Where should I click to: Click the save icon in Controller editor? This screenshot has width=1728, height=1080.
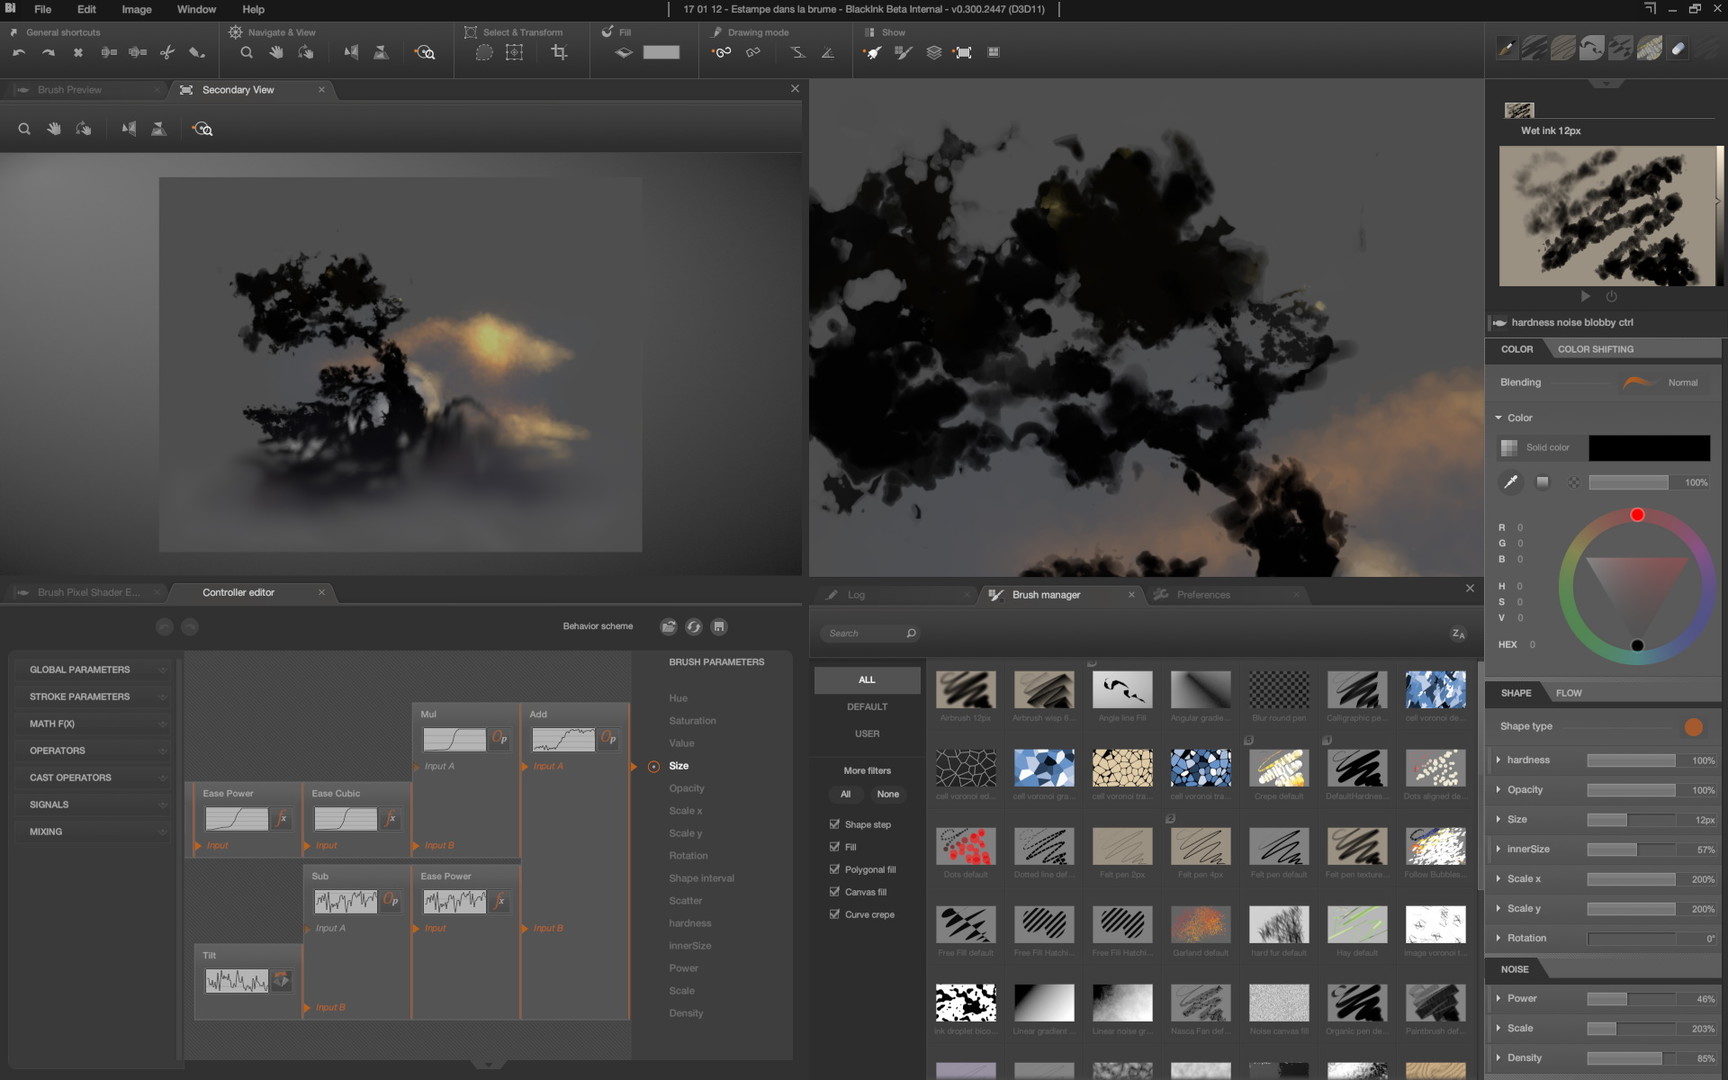[x=718, y=627]
